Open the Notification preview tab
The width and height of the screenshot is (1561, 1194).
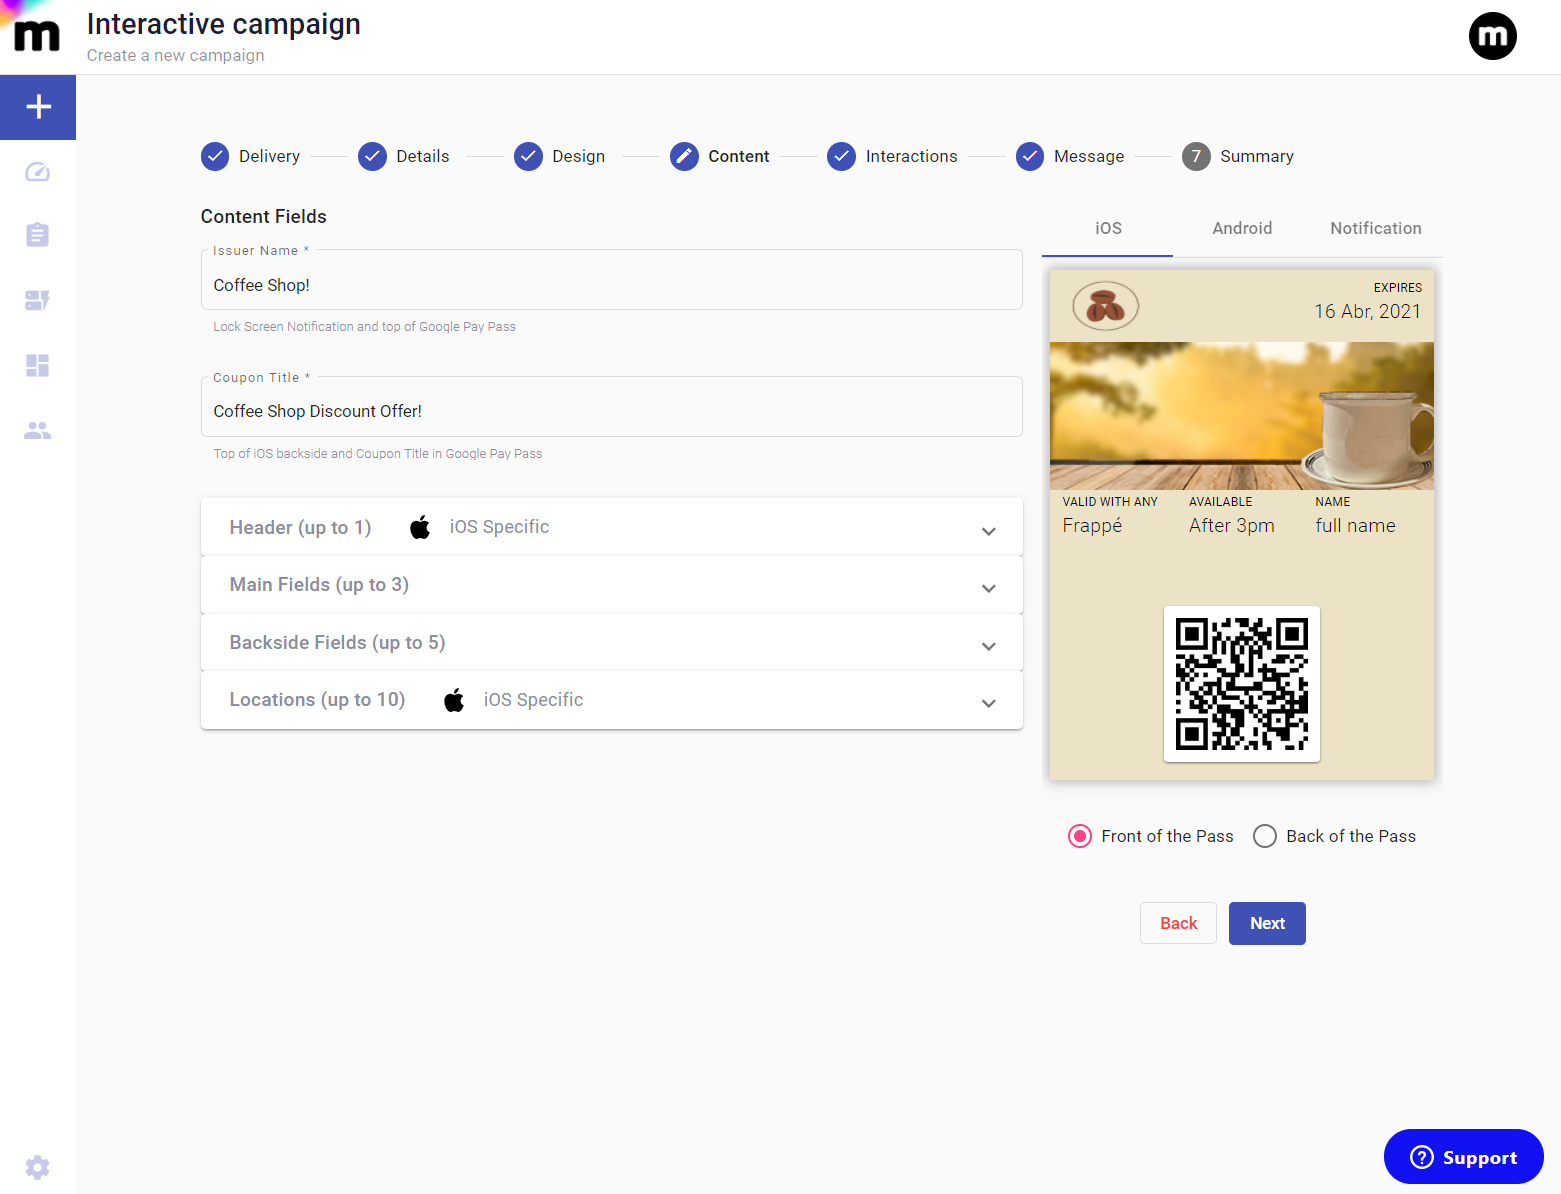[1375, 228]
